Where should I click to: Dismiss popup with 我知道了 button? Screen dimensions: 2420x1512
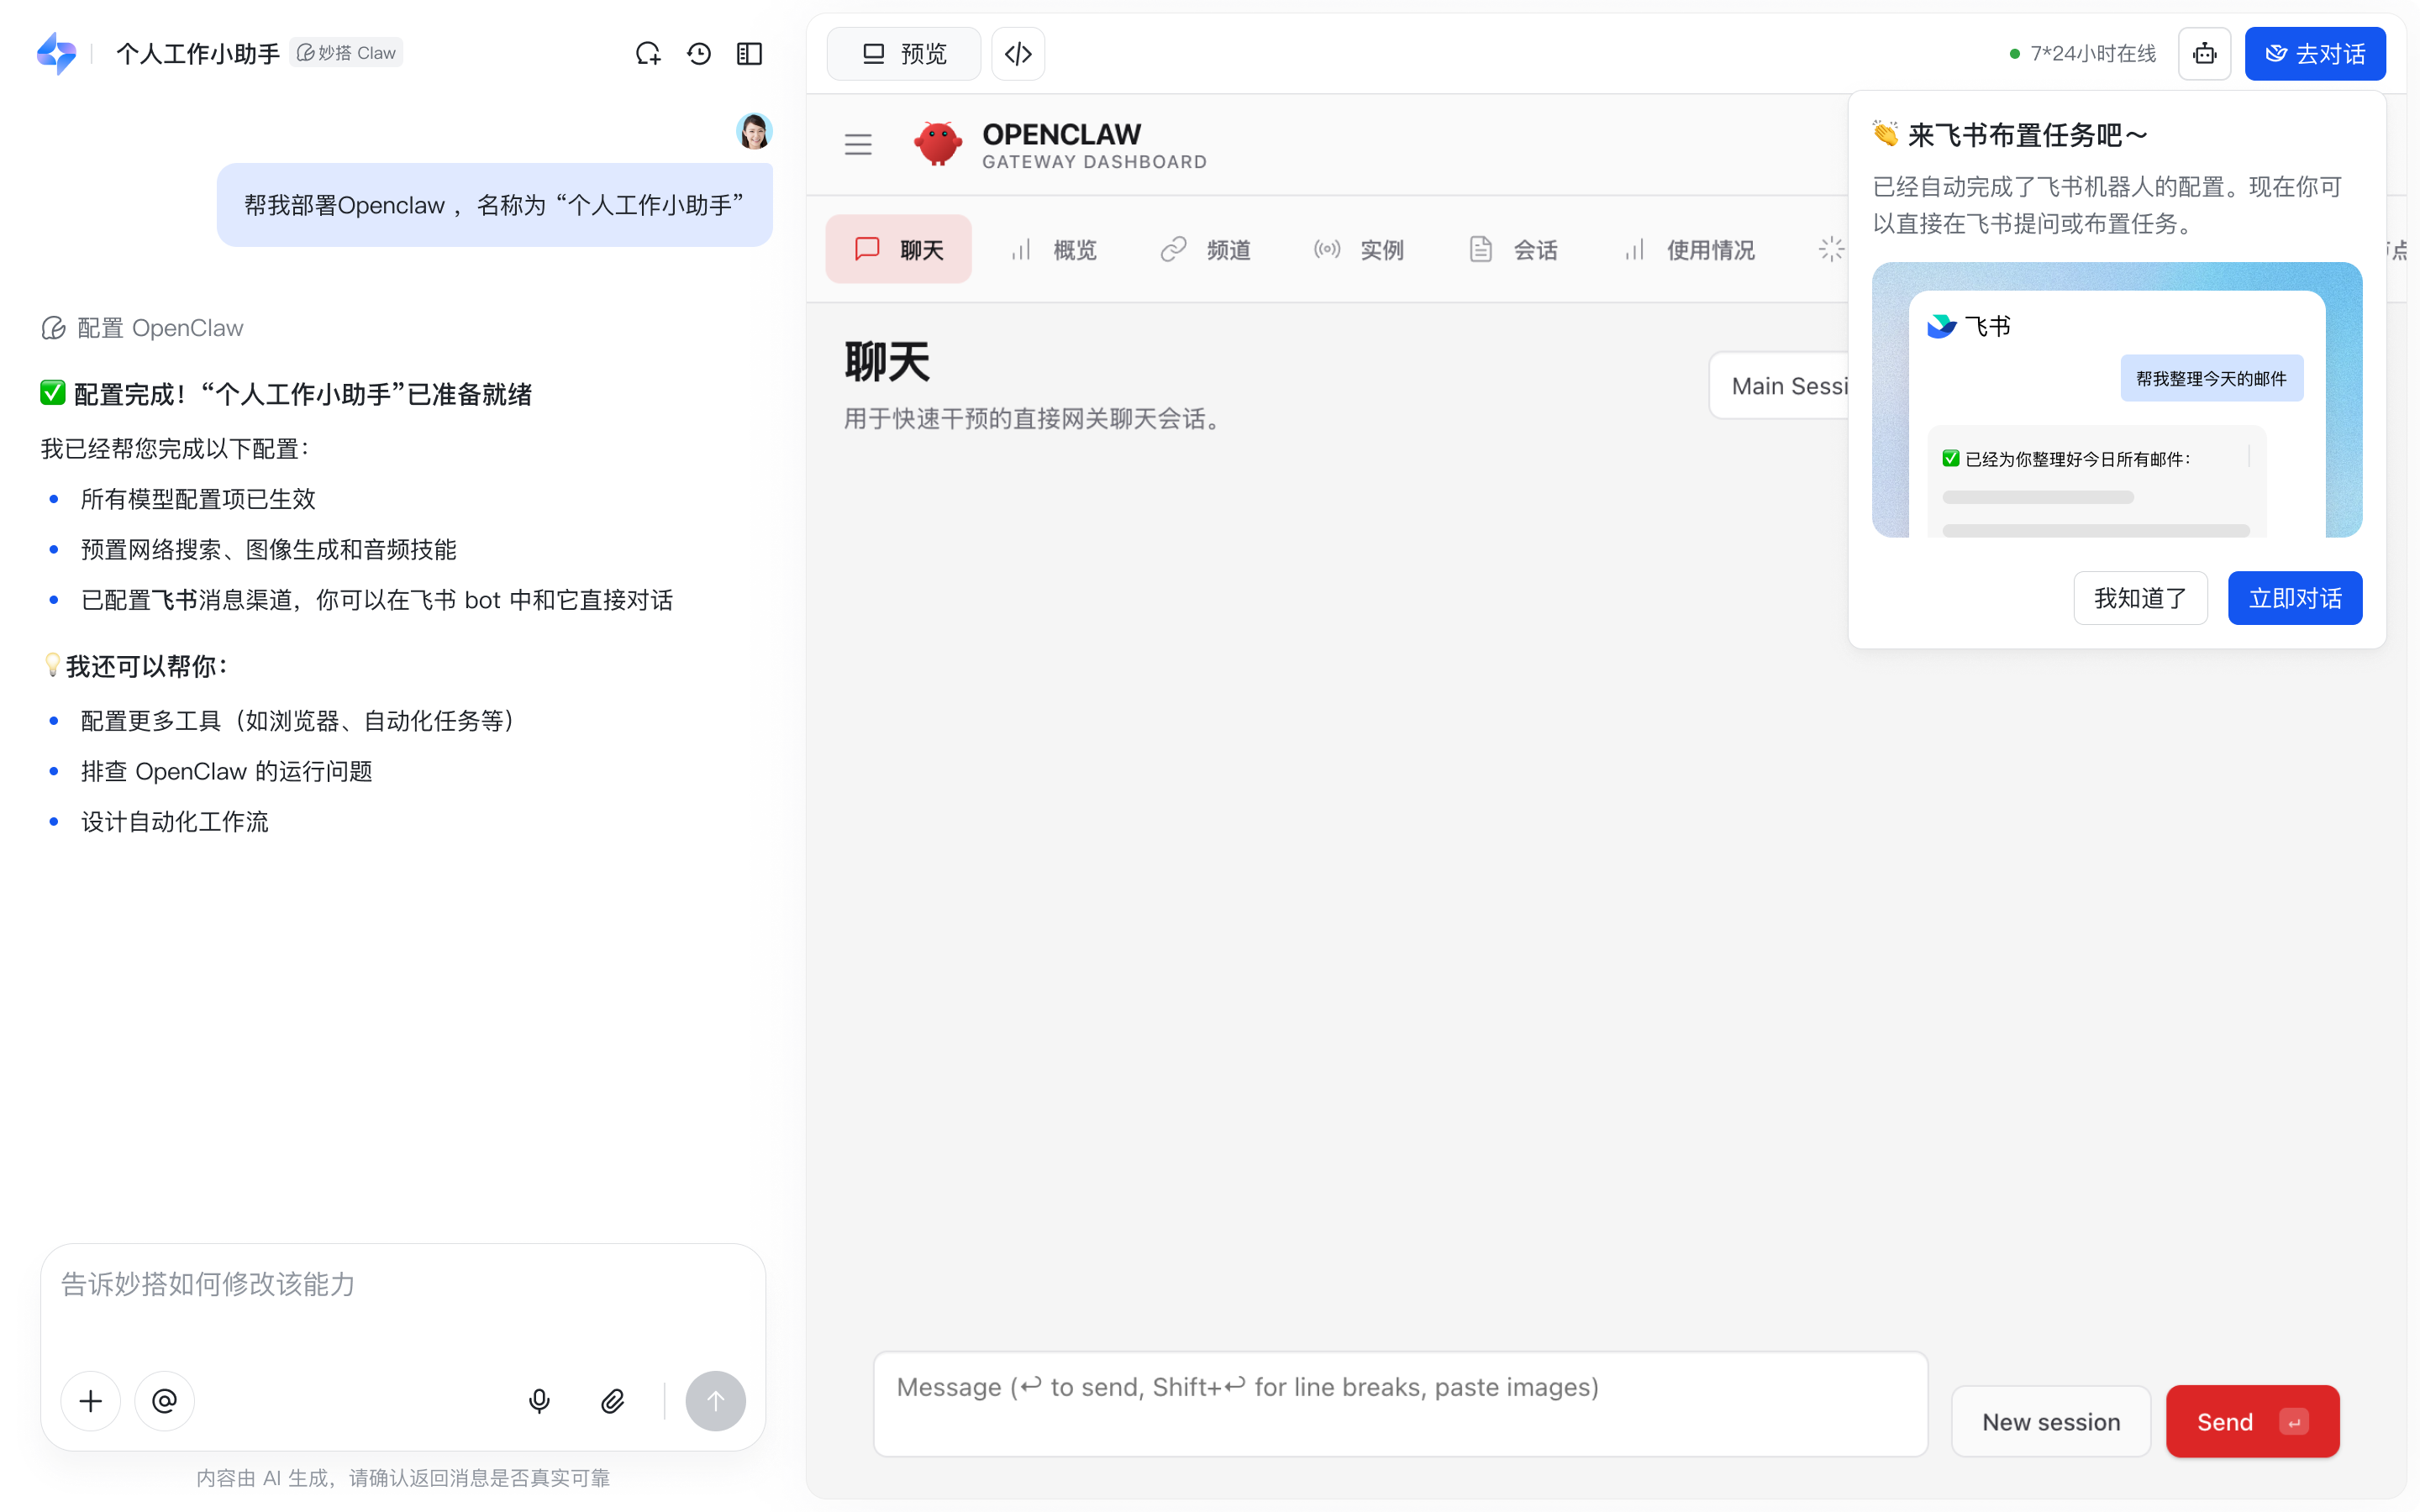click(x=2140, y=598)
